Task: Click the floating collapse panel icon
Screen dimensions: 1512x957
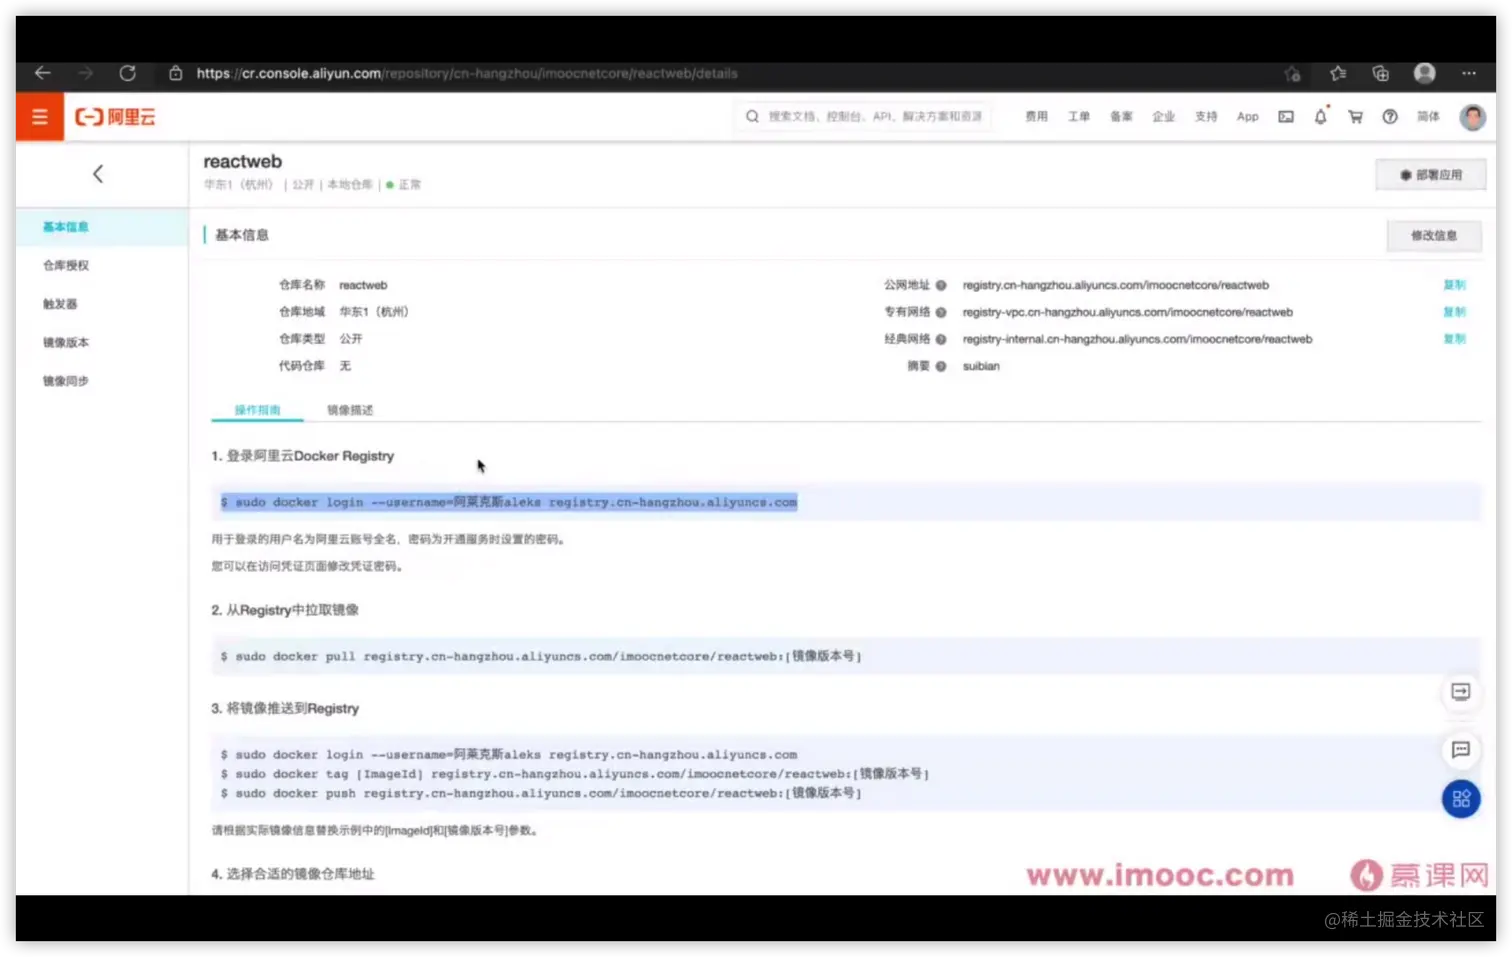Action: (x=1461, y=692)
